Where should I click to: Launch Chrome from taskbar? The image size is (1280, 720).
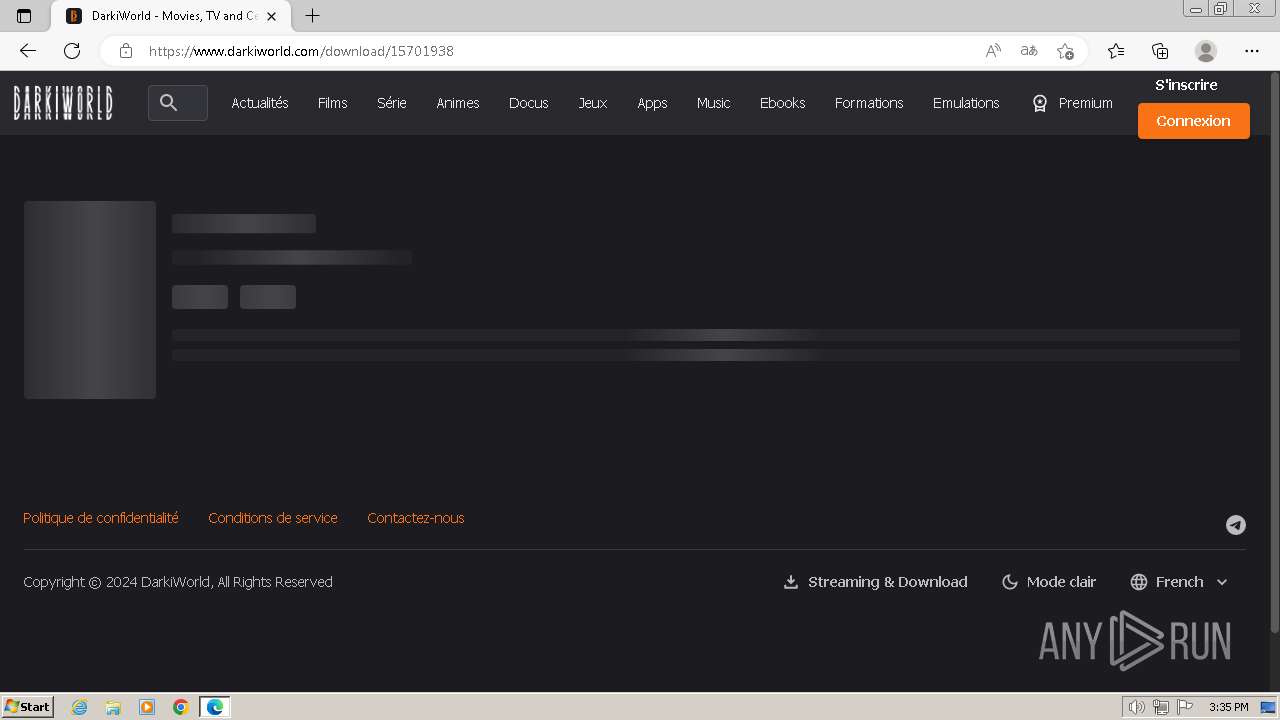click(181, 707)
